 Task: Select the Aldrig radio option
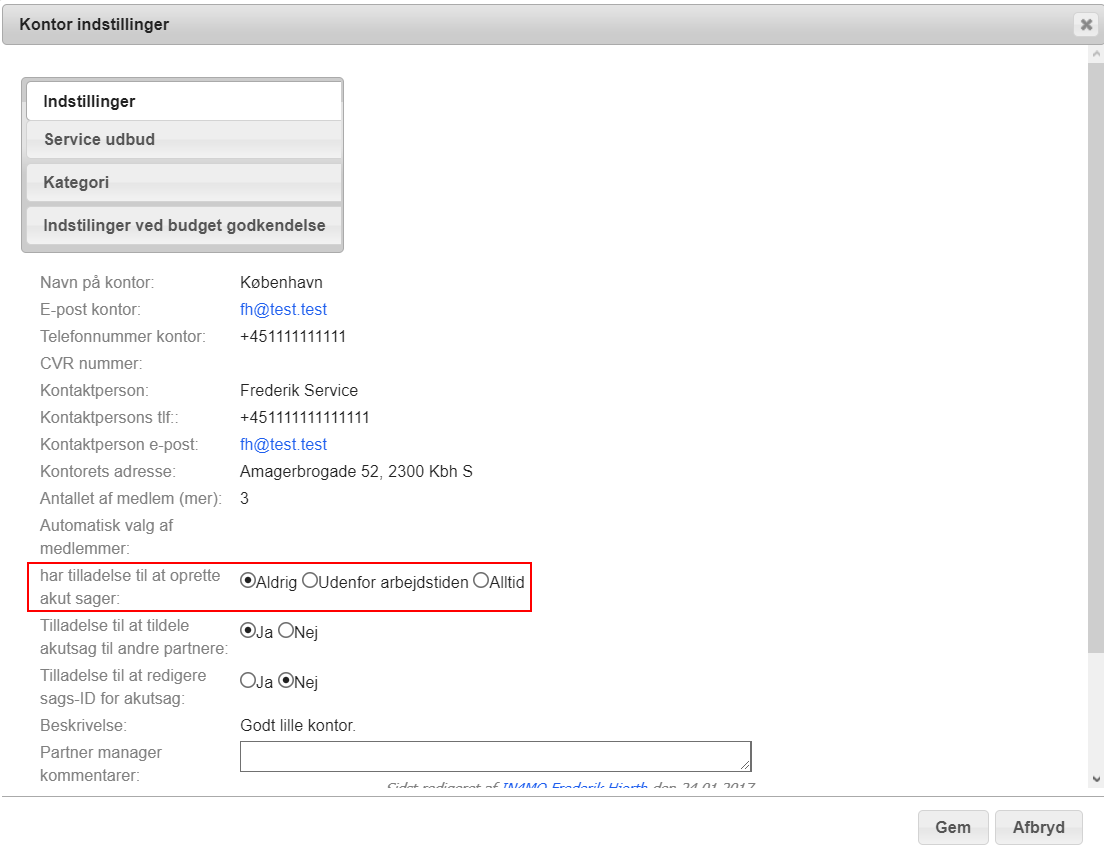tap(248, 581)
